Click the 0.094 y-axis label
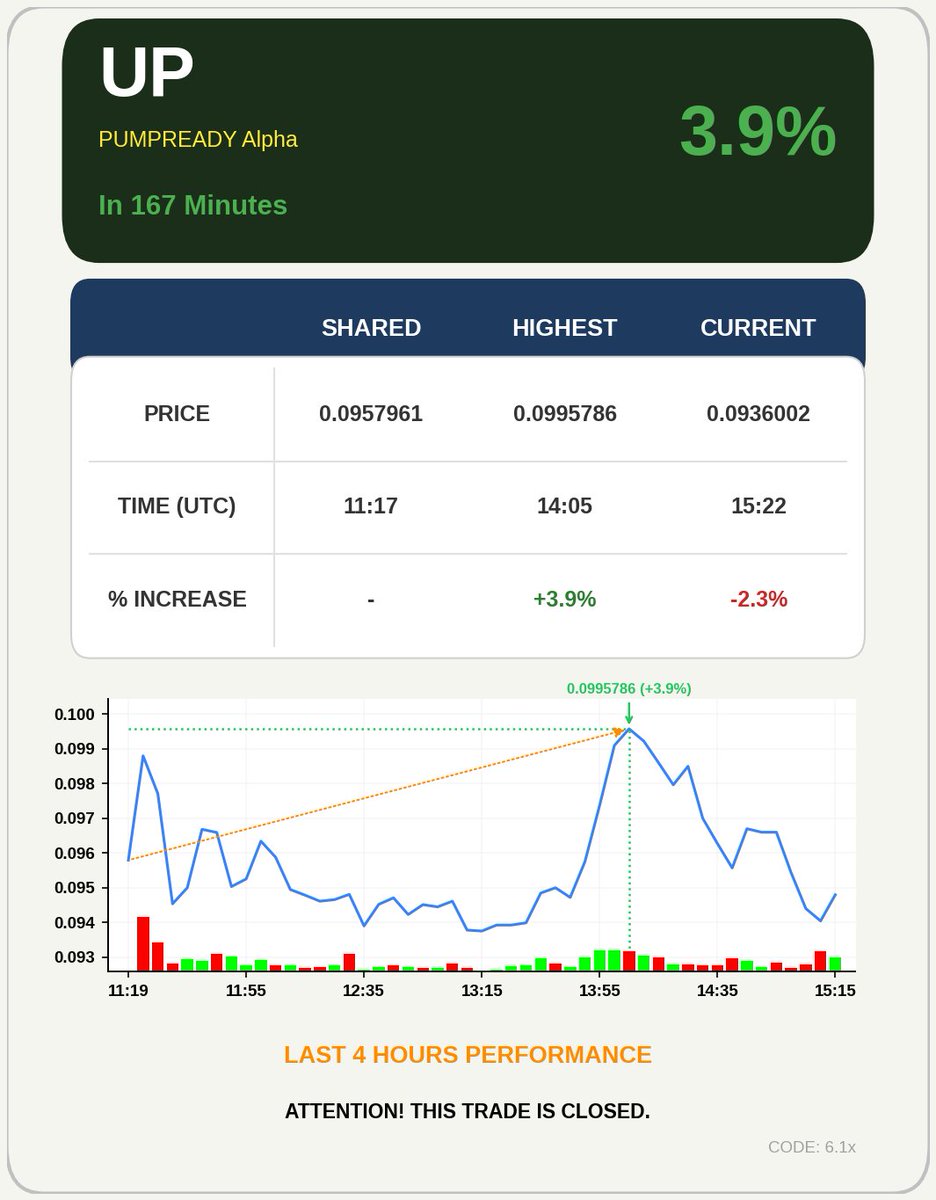Viewport: 936px width, 1200px height. [x=75, y=922]
